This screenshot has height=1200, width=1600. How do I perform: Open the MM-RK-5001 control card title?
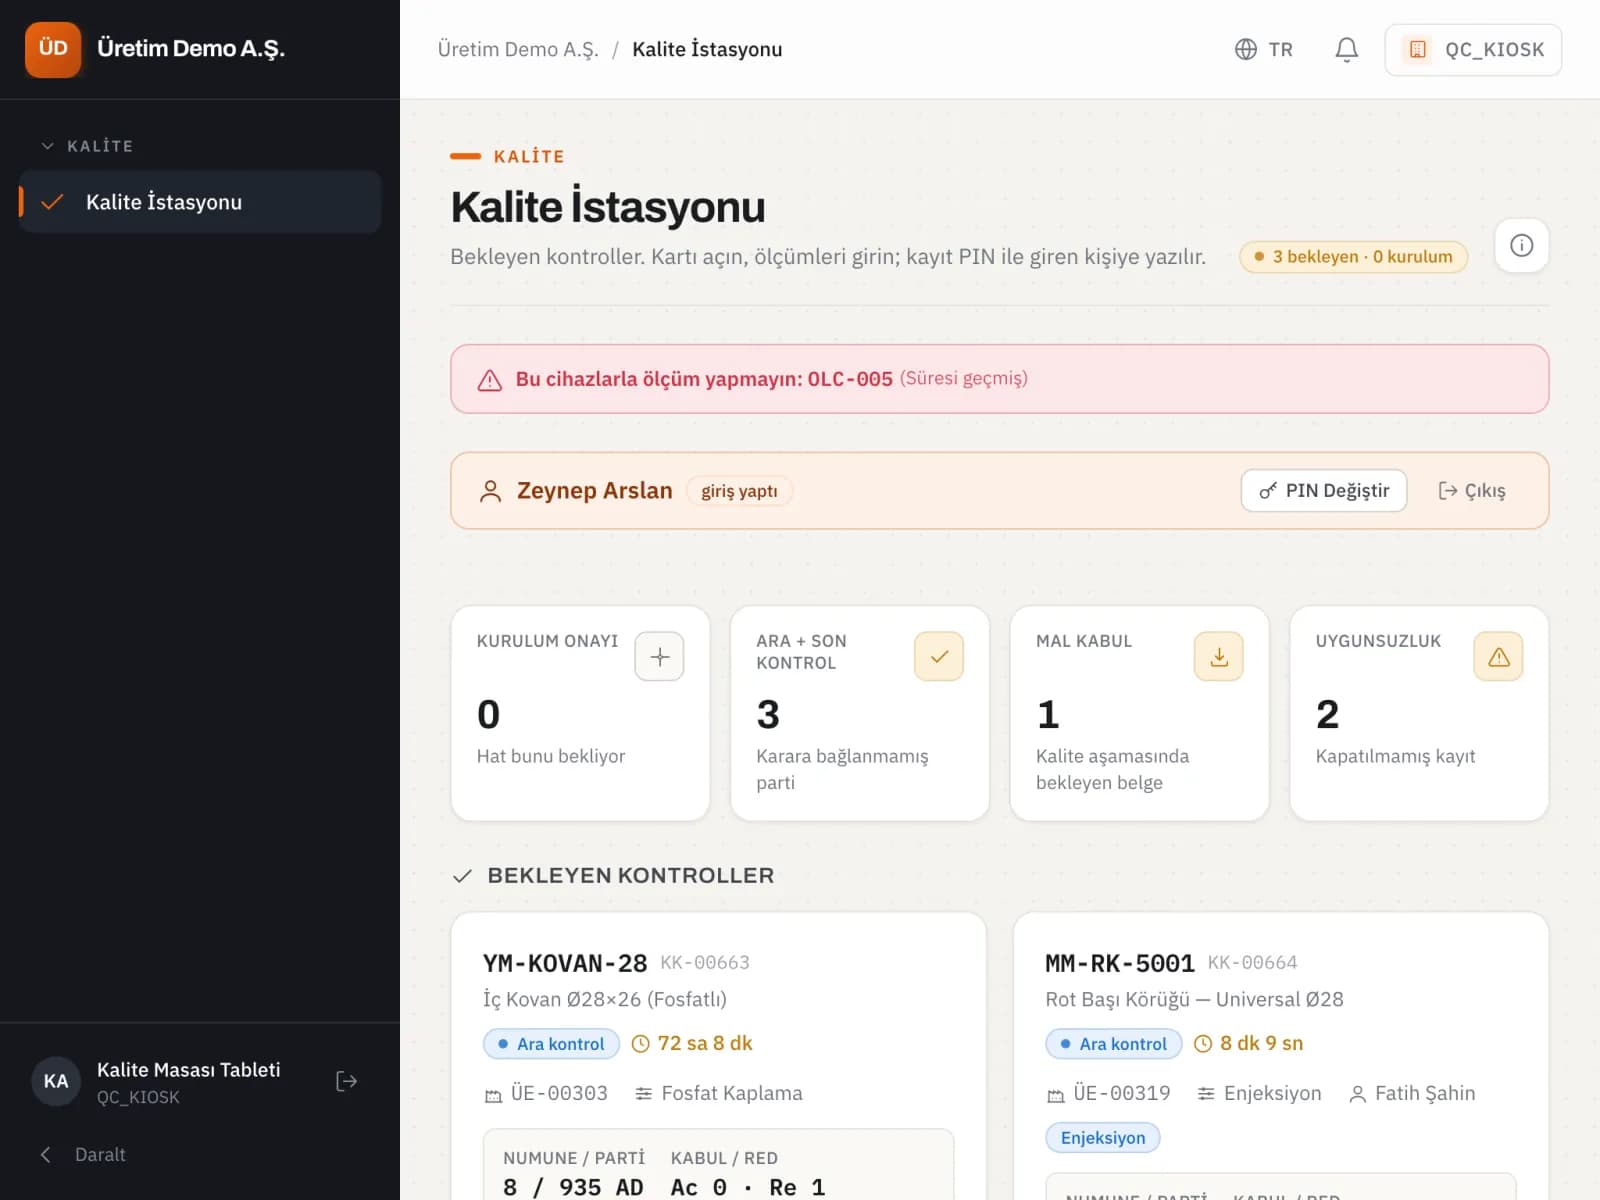pyautogui.click(x=1120, y=963)
